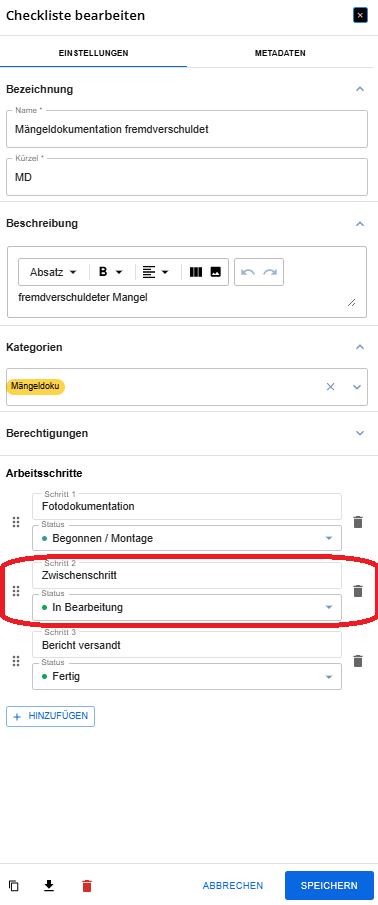Open status dropdown Begonnen / Montage
This screenshot has height=905, width=378.
pyautogui.click(x=187, y=538)
